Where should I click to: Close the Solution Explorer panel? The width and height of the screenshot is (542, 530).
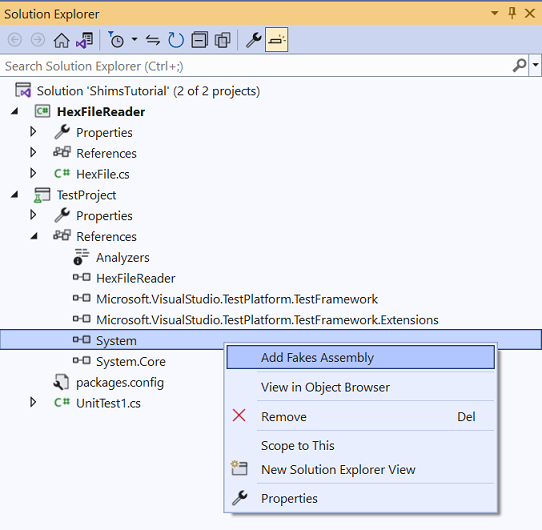coord(530,13)
